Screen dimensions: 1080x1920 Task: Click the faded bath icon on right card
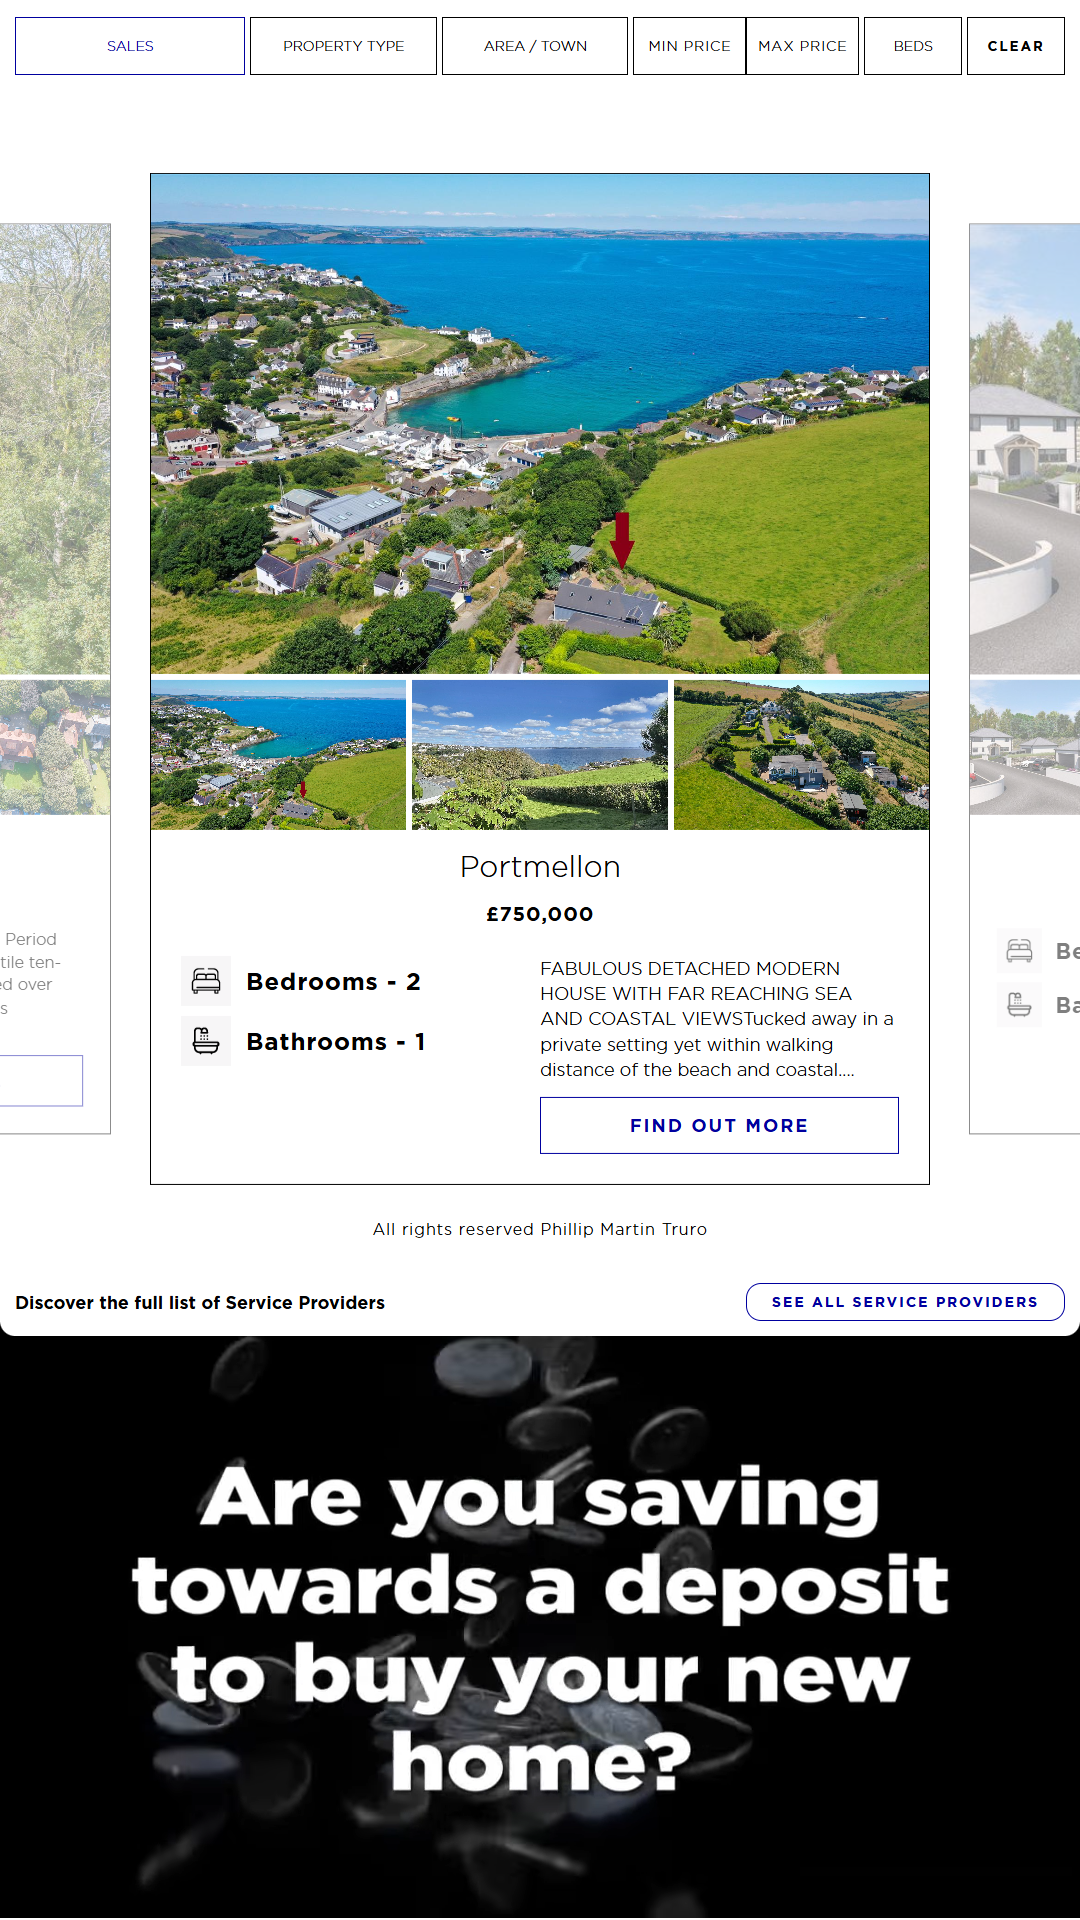coord(1019,1004)
